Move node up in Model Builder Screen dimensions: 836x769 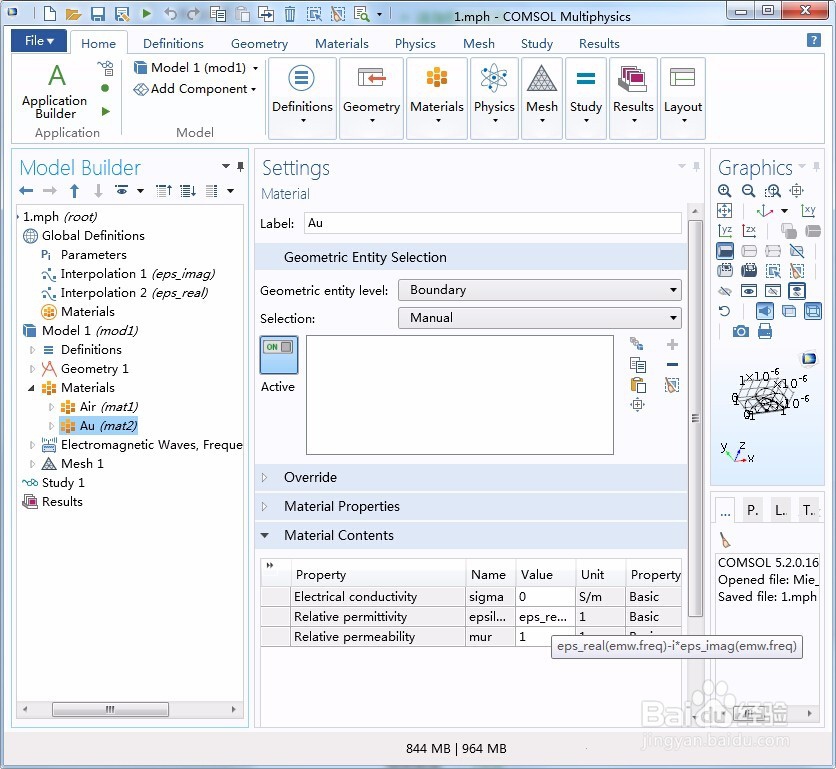[74, 190]
